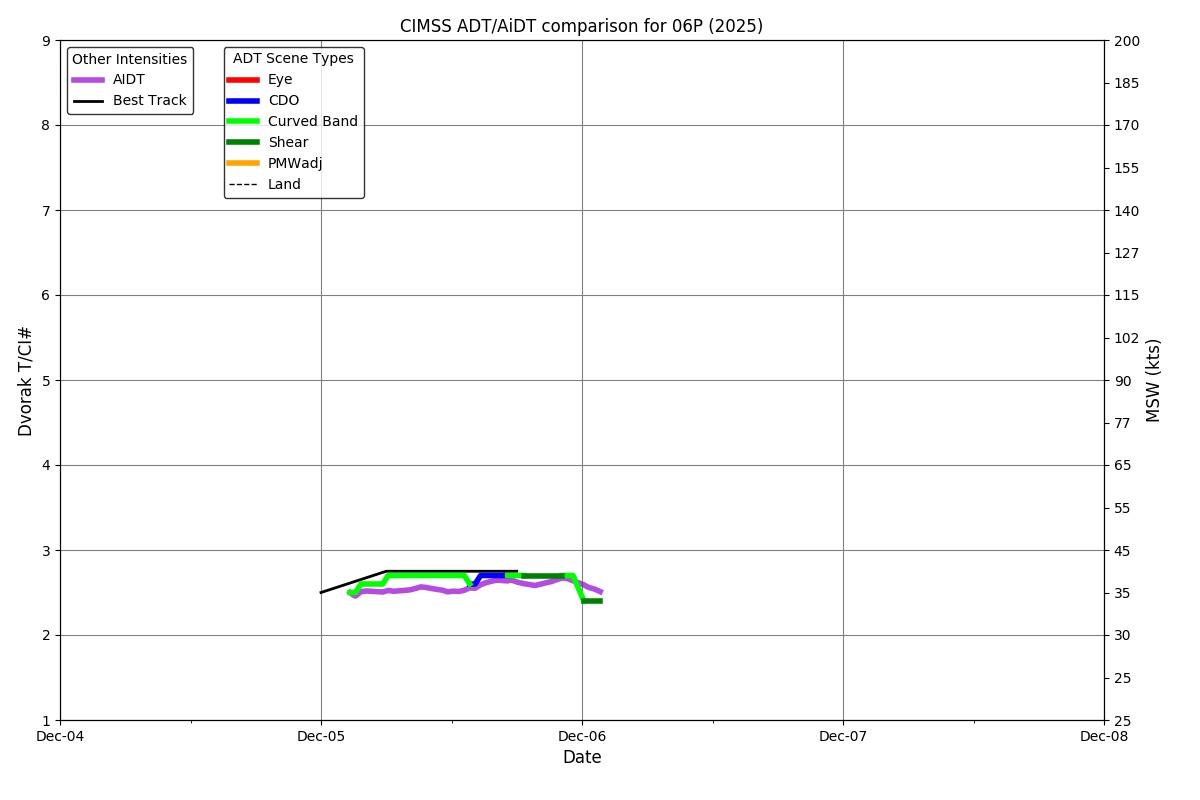Click the blue CDO segment on the plot

coord(491,575)
